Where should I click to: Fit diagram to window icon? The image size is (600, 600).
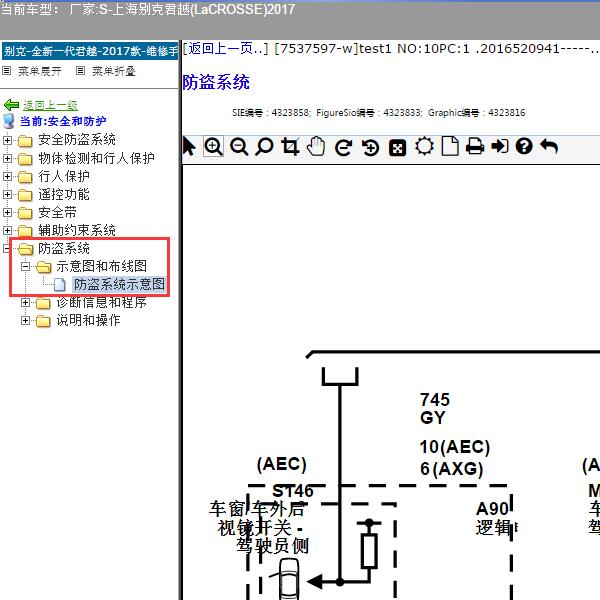click(x=397, y=148)
